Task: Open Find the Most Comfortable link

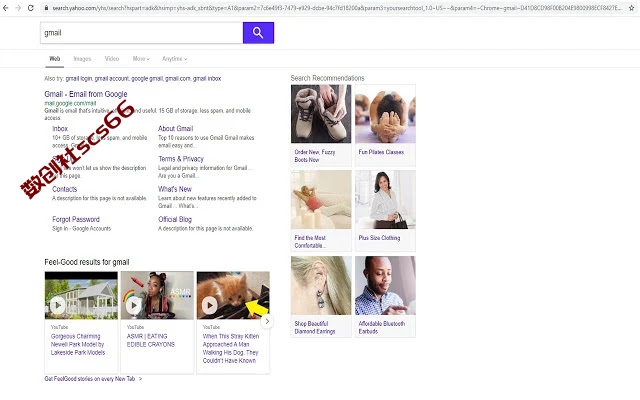Action: point(310,242)
